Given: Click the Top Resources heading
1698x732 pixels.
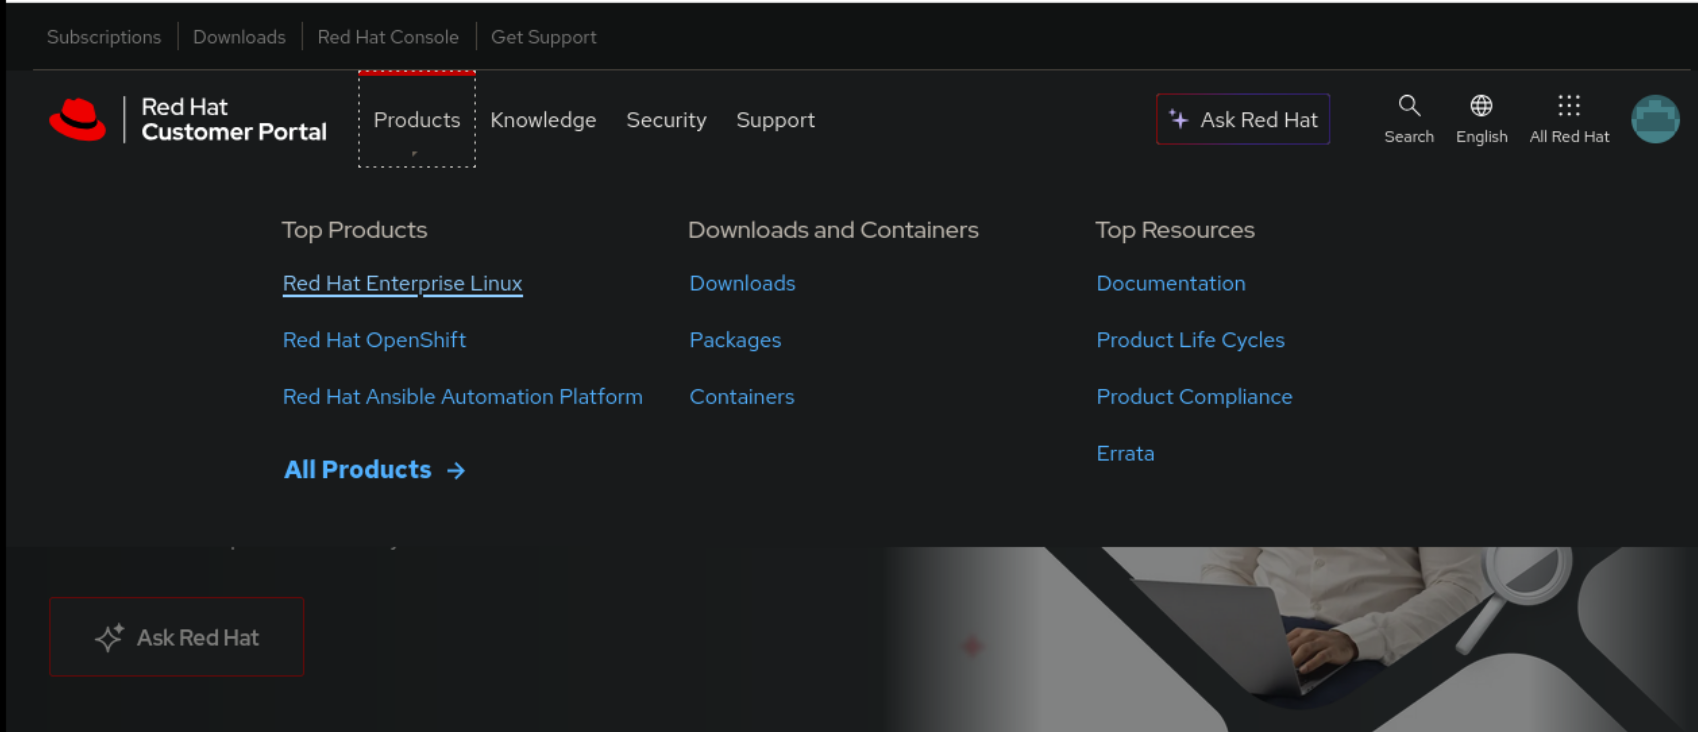Looking at the screenshot, I should 1174,230.
